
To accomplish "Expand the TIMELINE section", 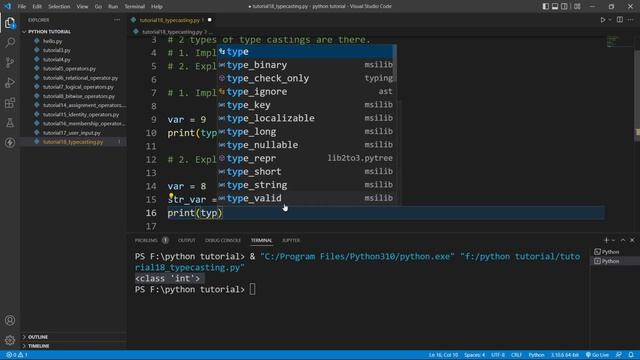I will coord(38,346).
